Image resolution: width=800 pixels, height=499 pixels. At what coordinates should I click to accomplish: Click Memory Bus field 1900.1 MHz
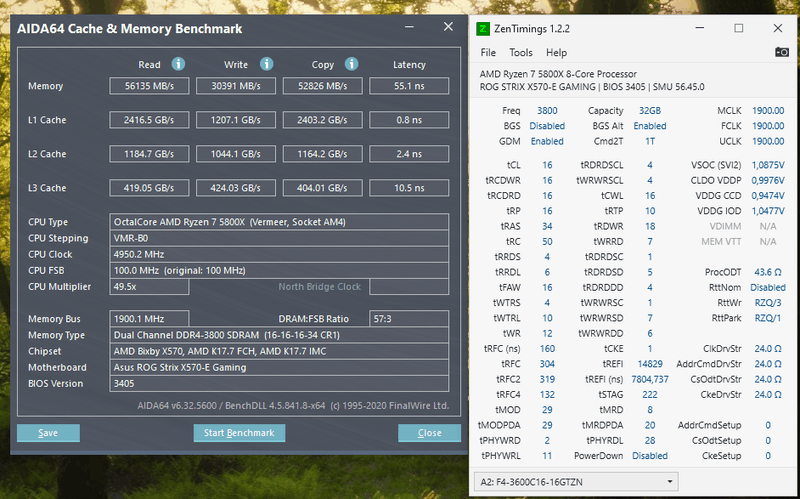pos(149,319)
